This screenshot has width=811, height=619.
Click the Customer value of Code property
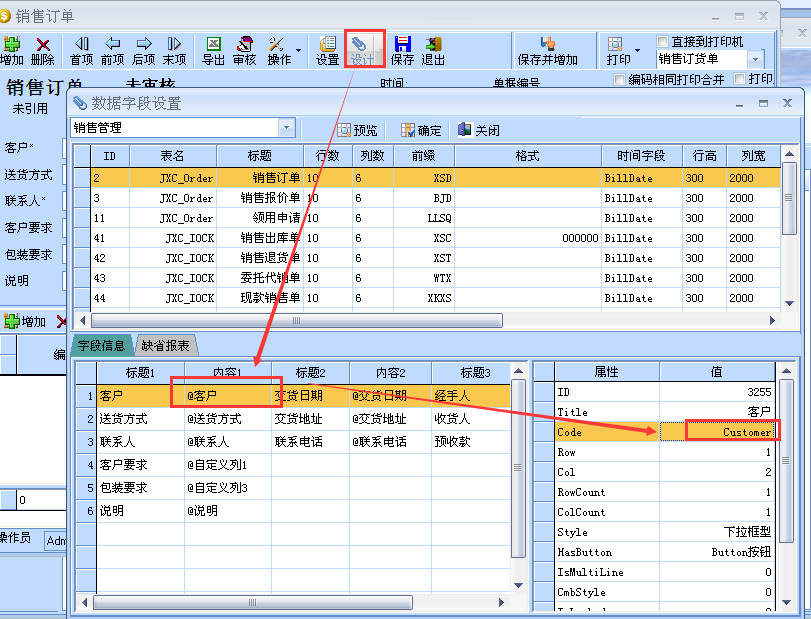point(717,432)
